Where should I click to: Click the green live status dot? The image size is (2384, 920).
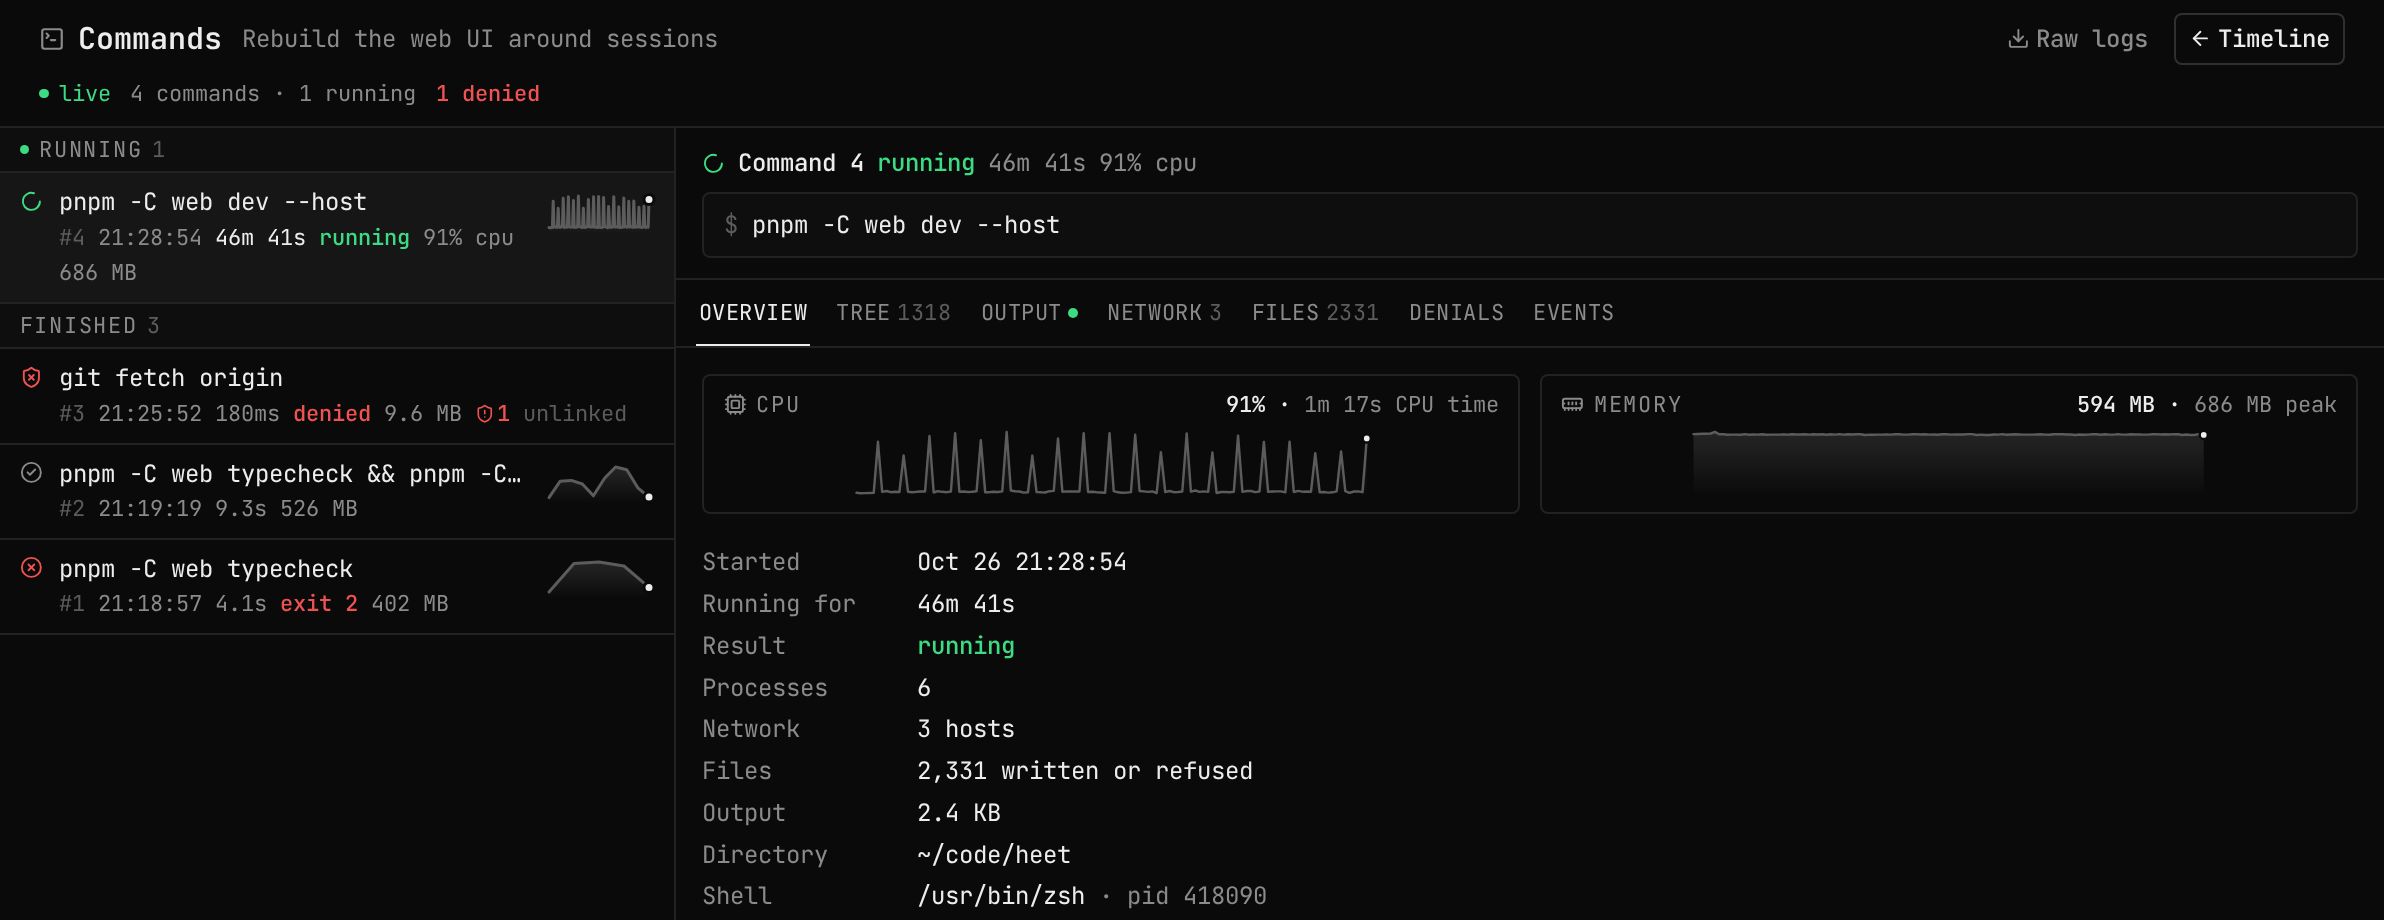pos(44,94)
